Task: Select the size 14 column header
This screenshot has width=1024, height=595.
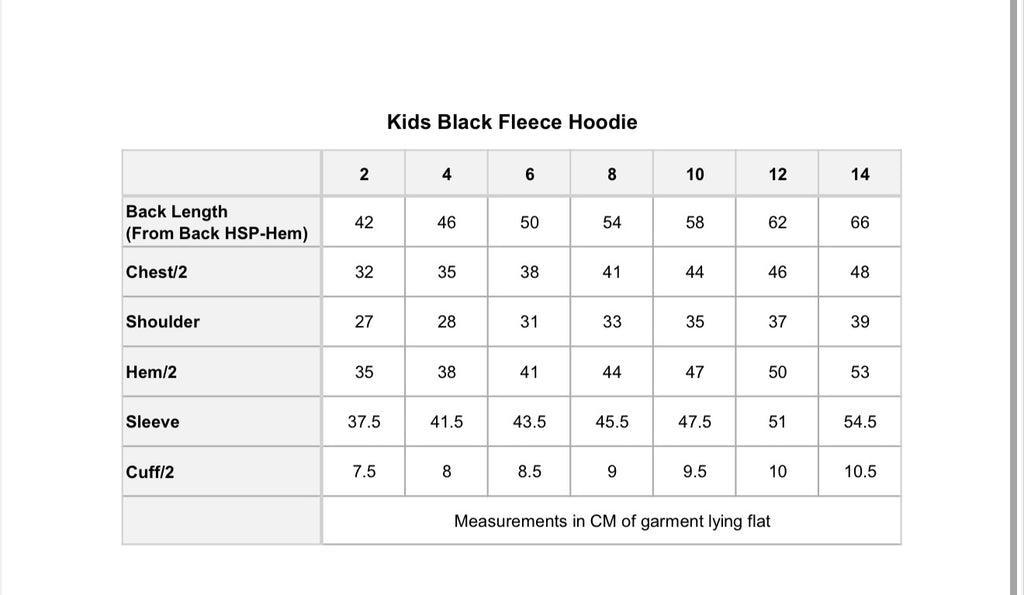Action: 859,174
